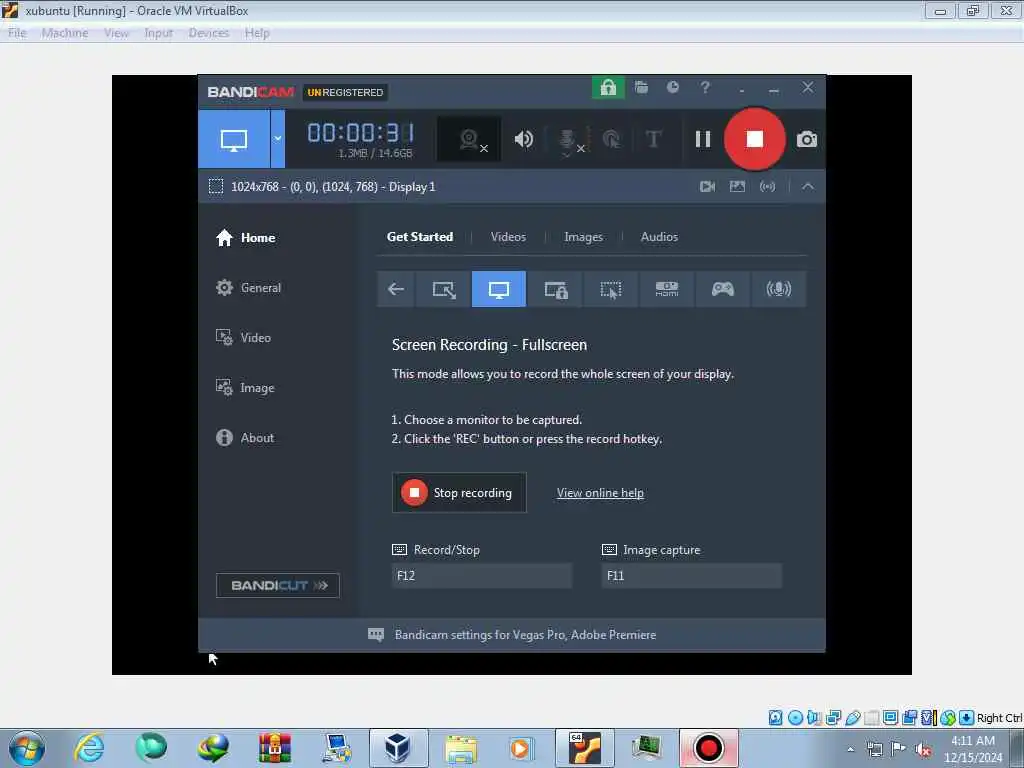Click the fullscreen monitor mode button in Bandicam header
This screenshot has height=768, width=1024.
(234, 139)
